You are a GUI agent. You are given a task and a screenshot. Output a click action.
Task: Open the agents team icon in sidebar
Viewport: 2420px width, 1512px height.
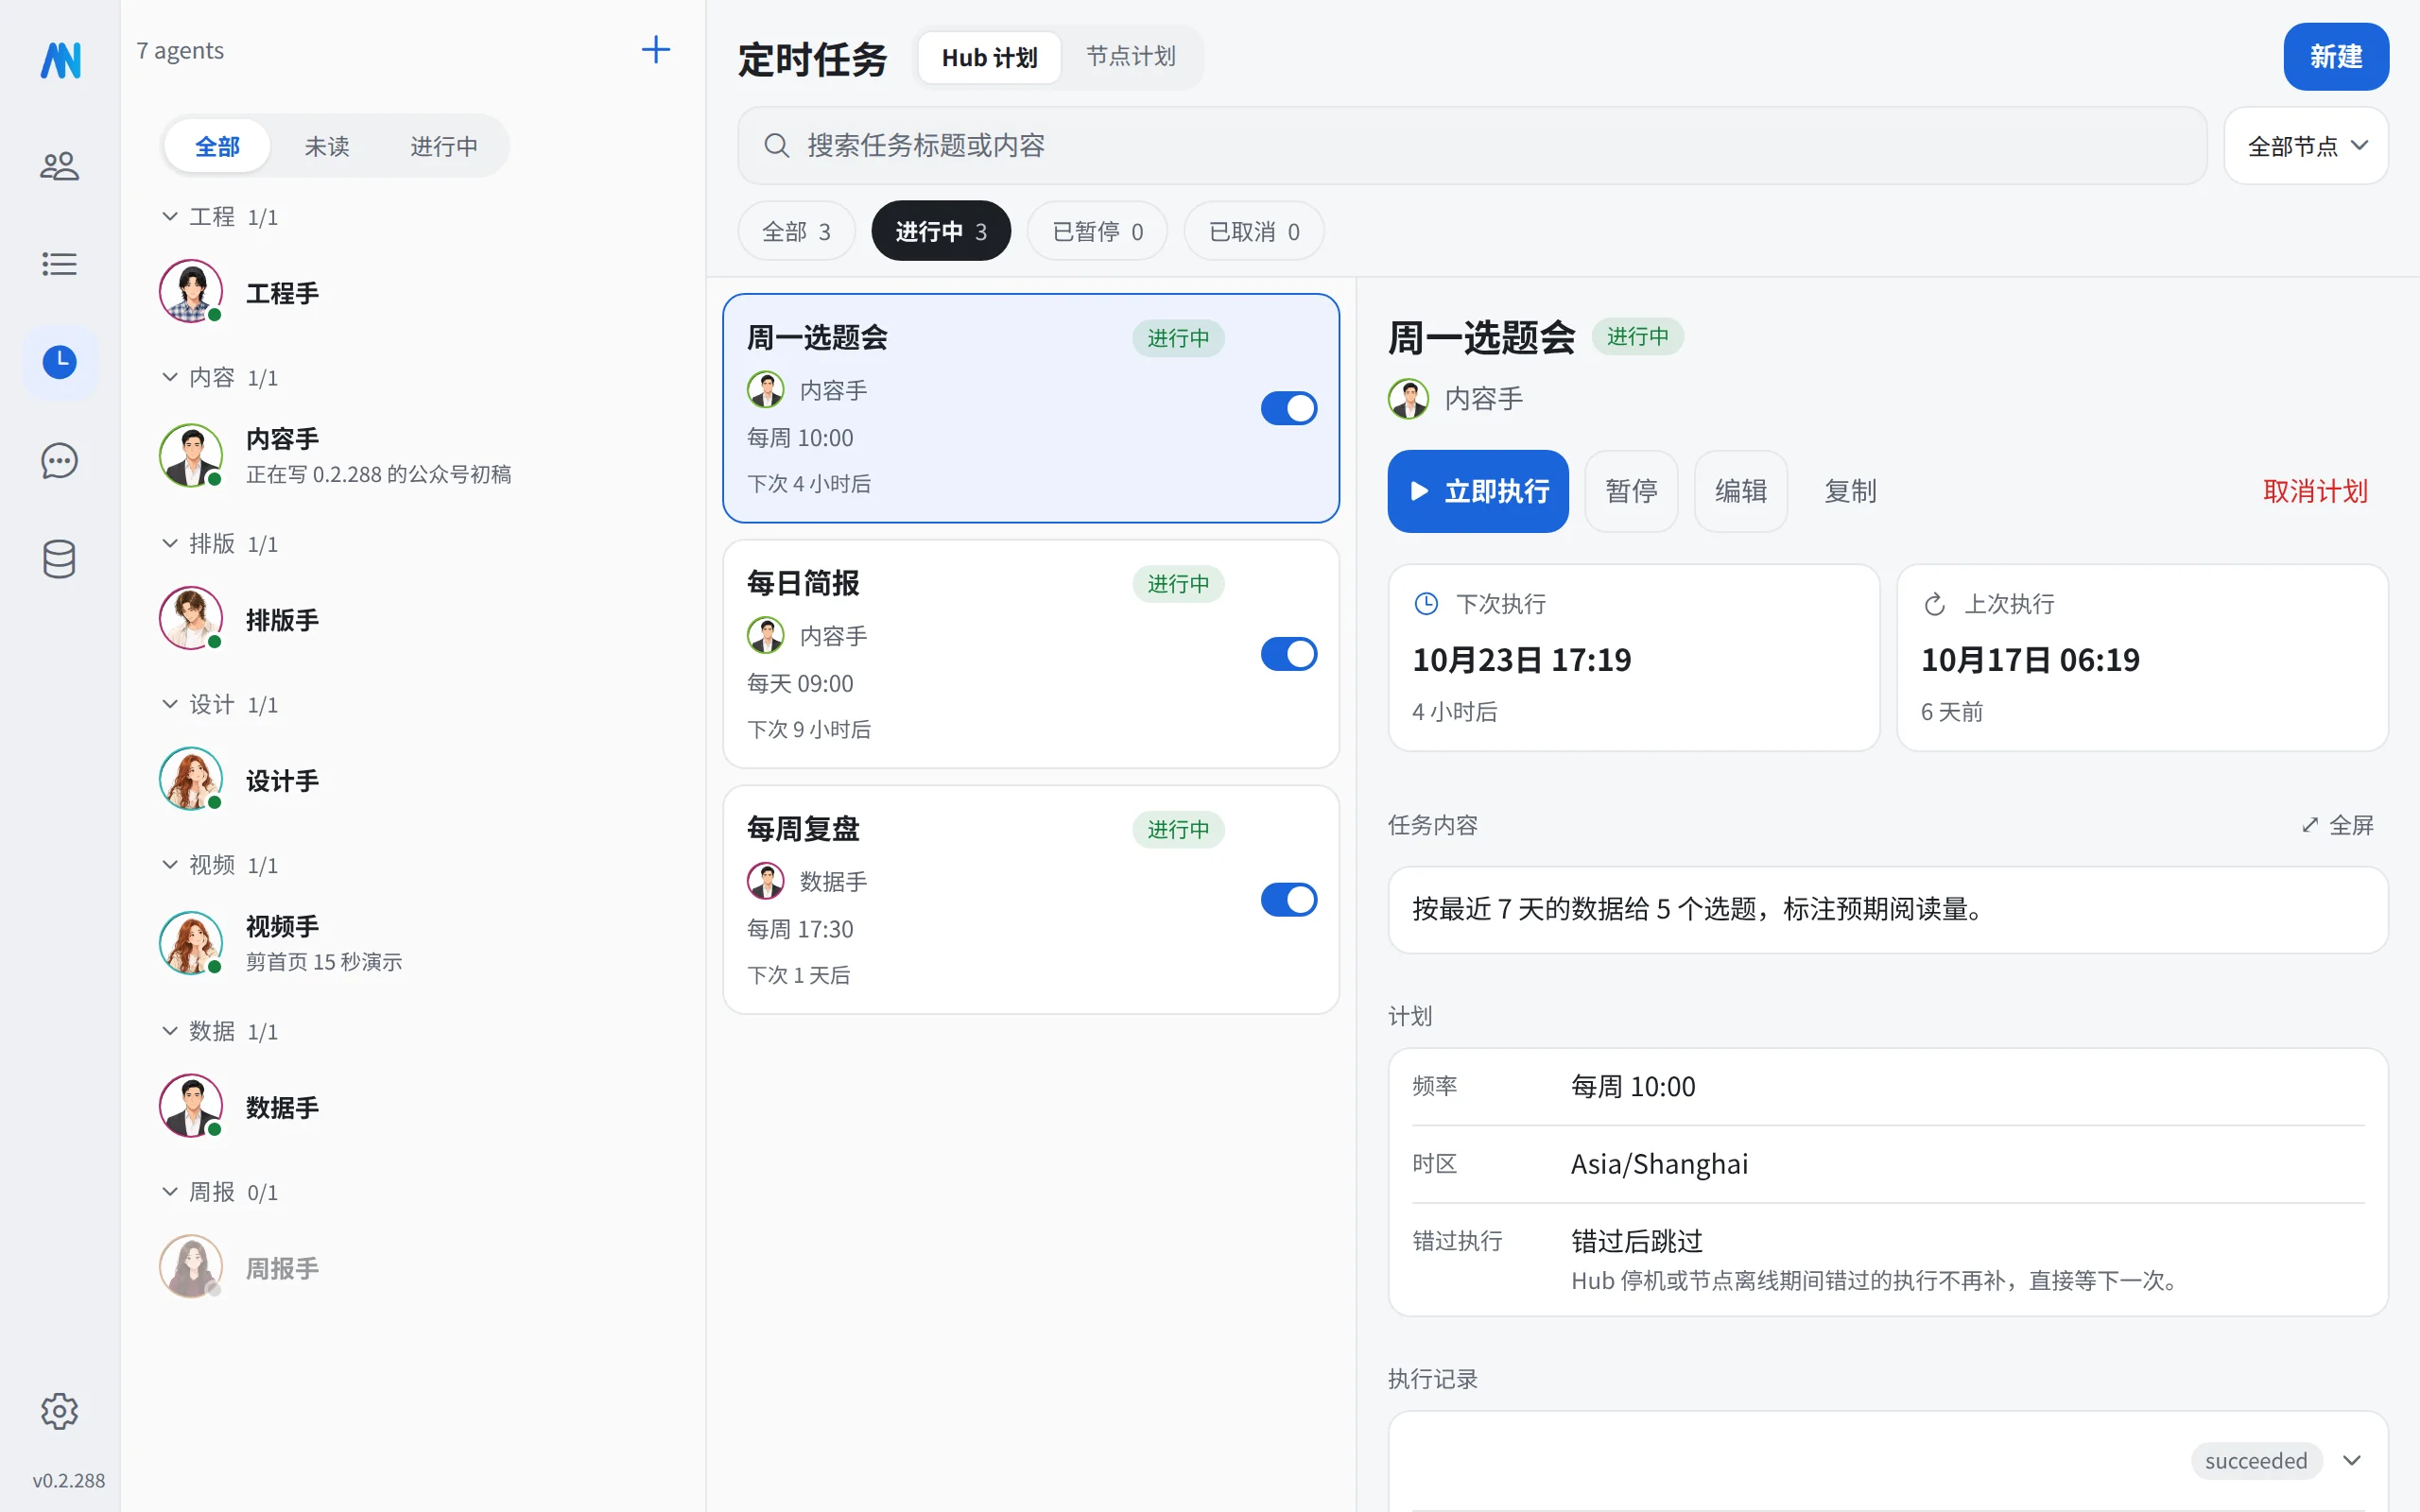pos(59,166)
